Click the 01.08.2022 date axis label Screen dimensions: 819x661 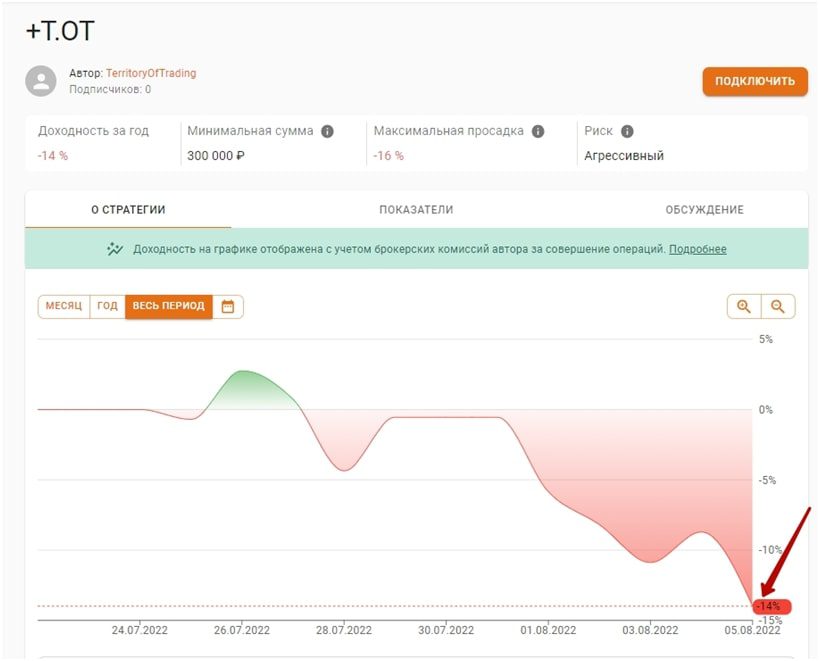(549, 630)
